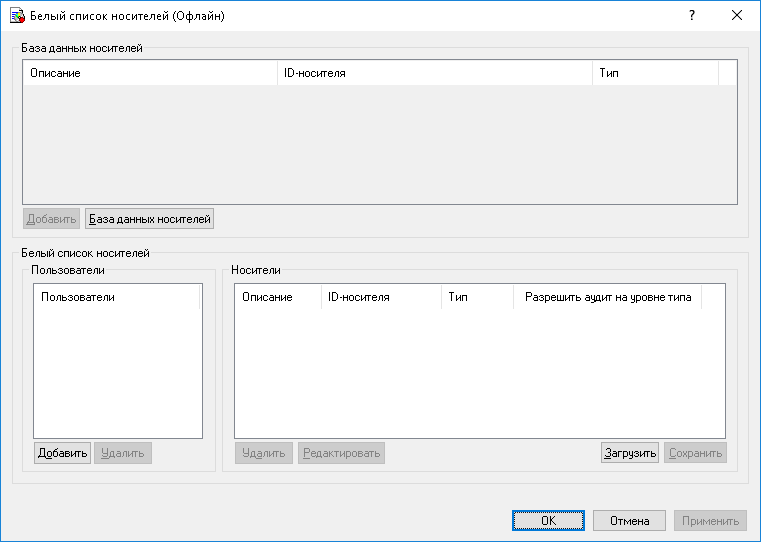Click the app icon in title bar
Viewport: 761px width, 542px height.
click(x=16, y=16)
